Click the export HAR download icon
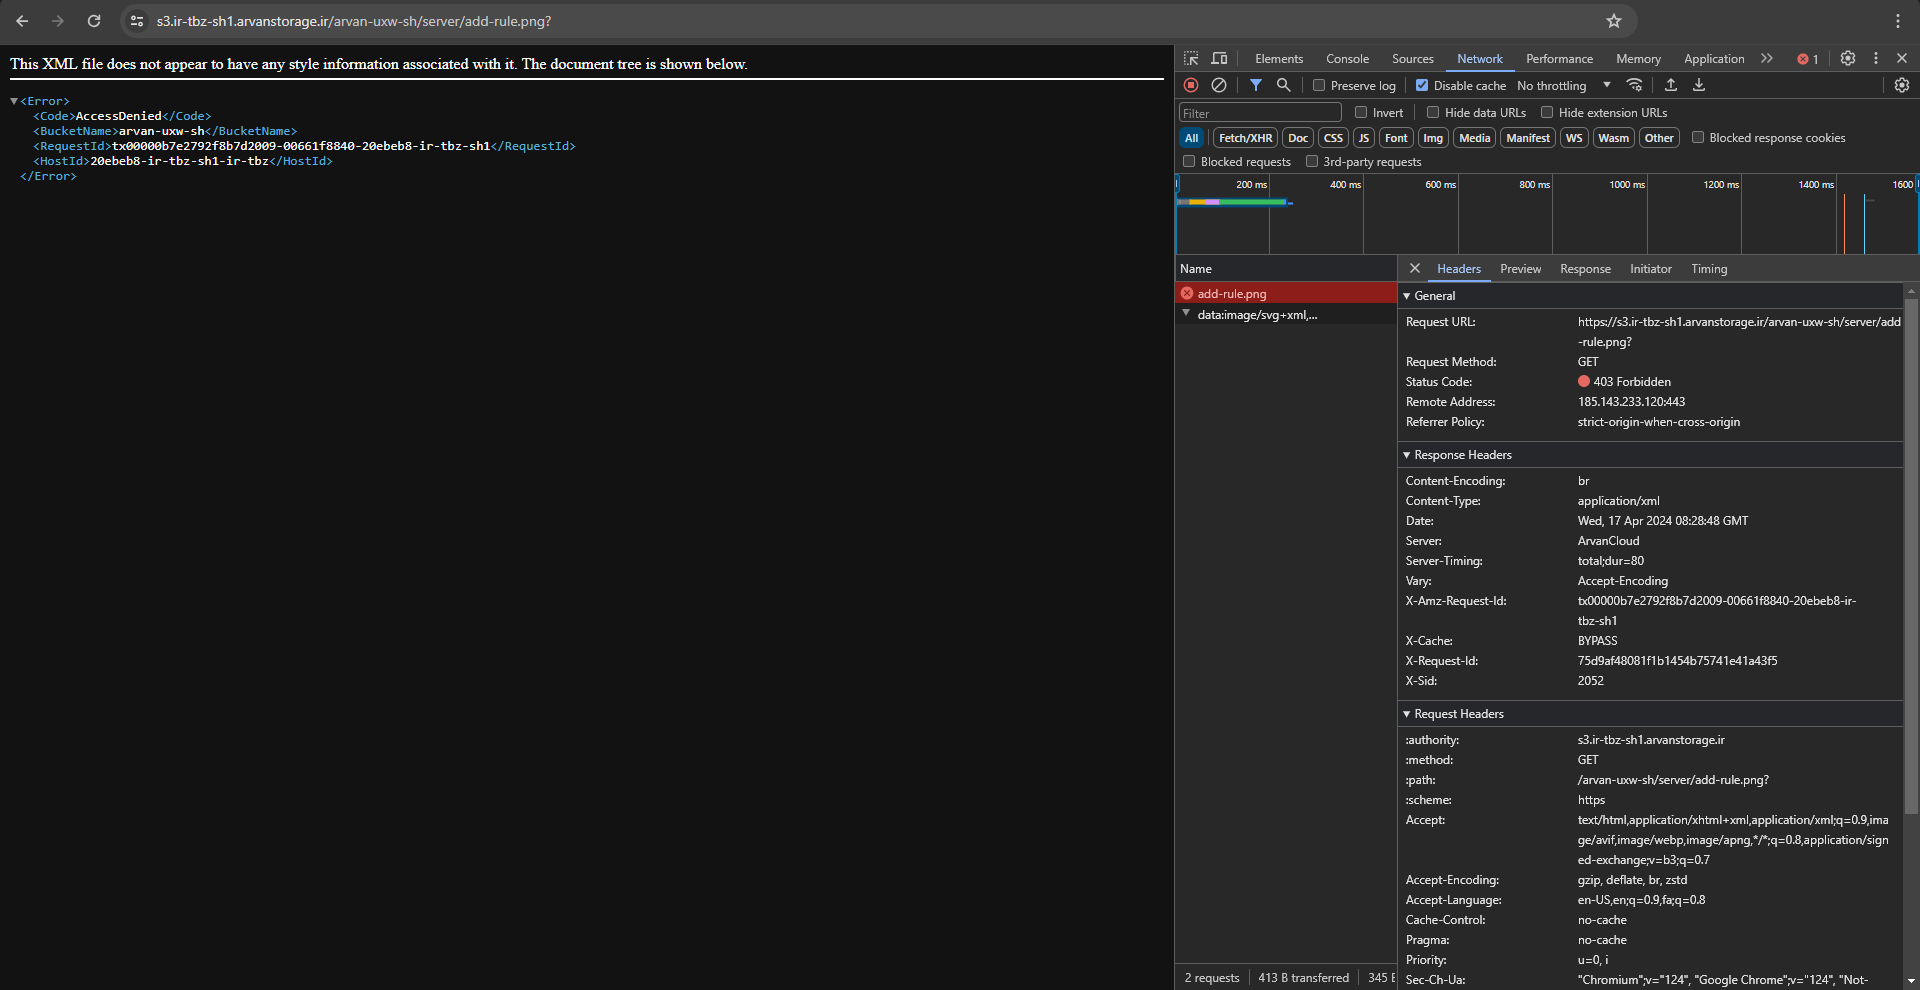 (x=1699, y=86)
